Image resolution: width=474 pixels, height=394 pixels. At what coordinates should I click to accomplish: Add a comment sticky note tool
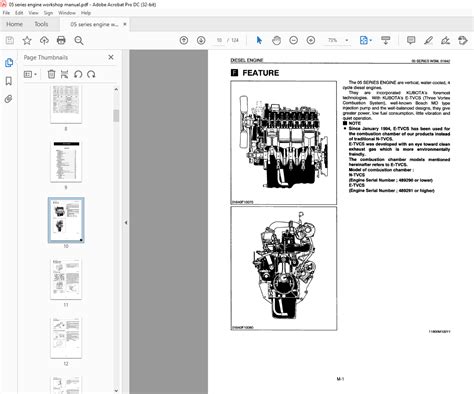(411, 41)
